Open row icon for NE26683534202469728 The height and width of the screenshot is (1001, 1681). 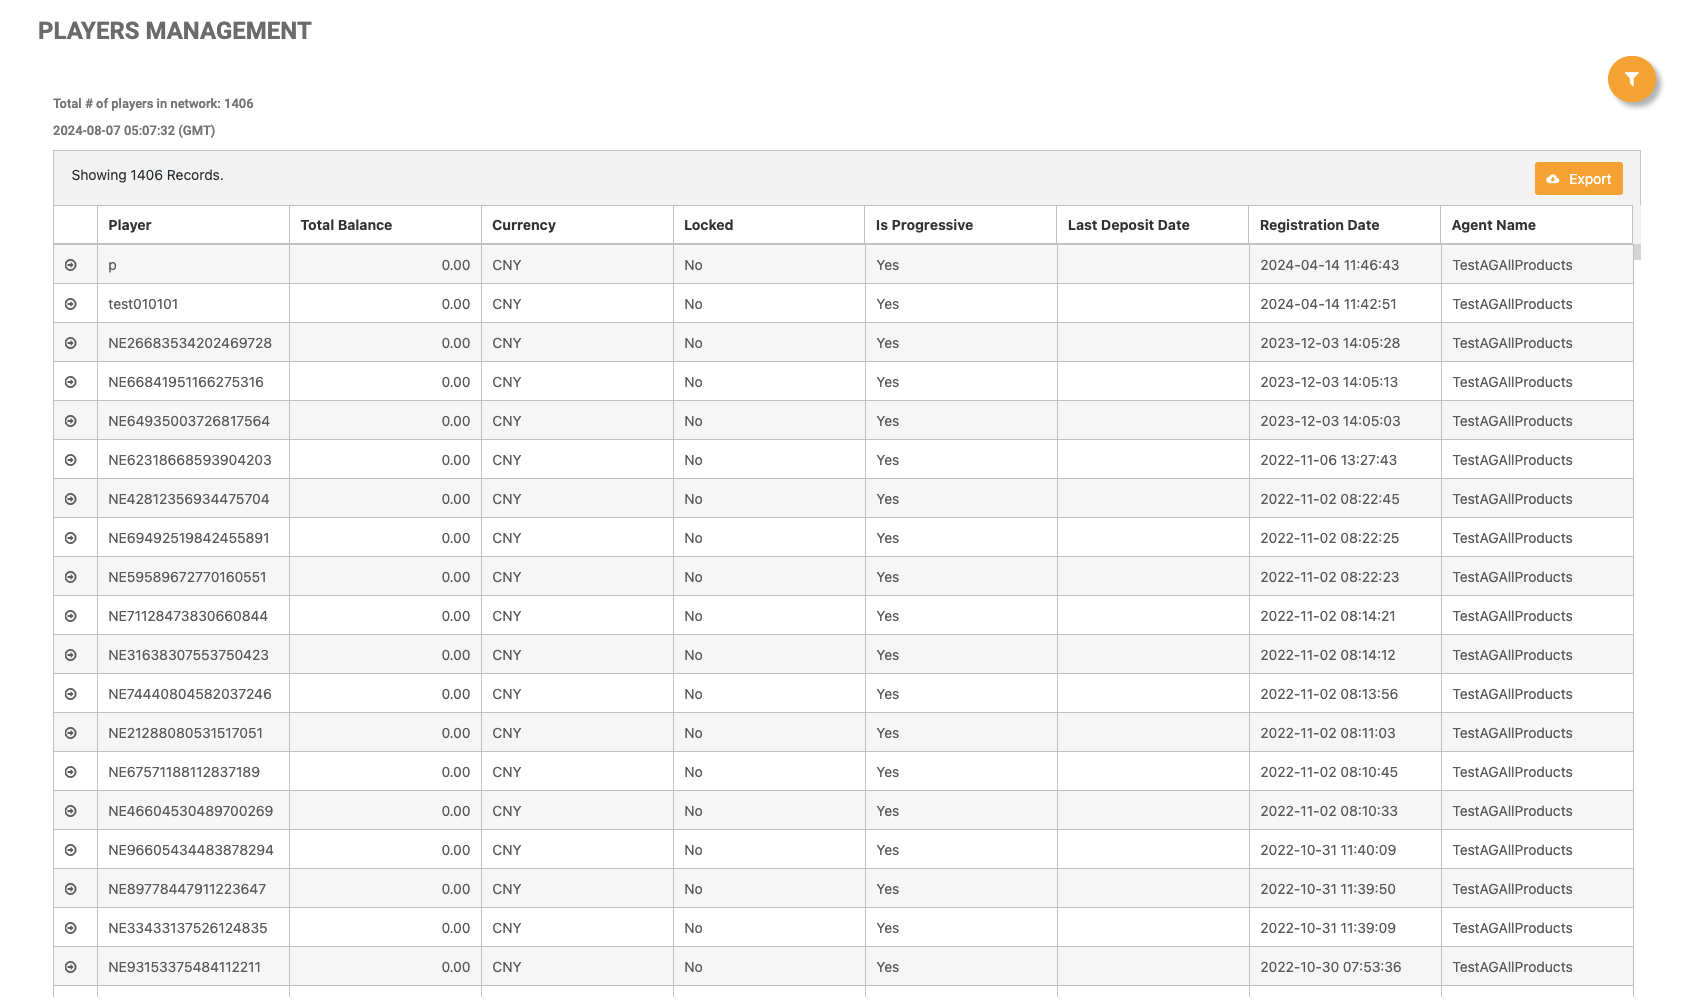pyautogui.click(x=71, y=343)
